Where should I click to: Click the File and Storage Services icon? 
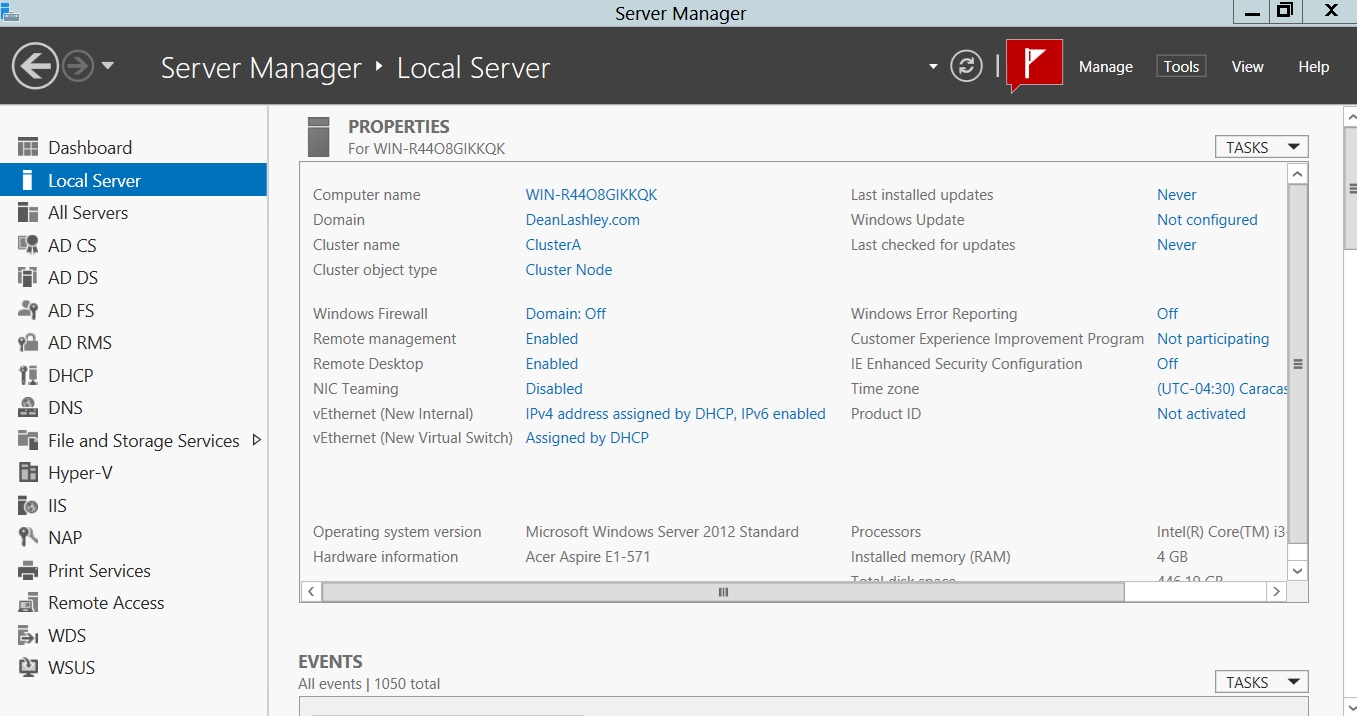(28, 441)
